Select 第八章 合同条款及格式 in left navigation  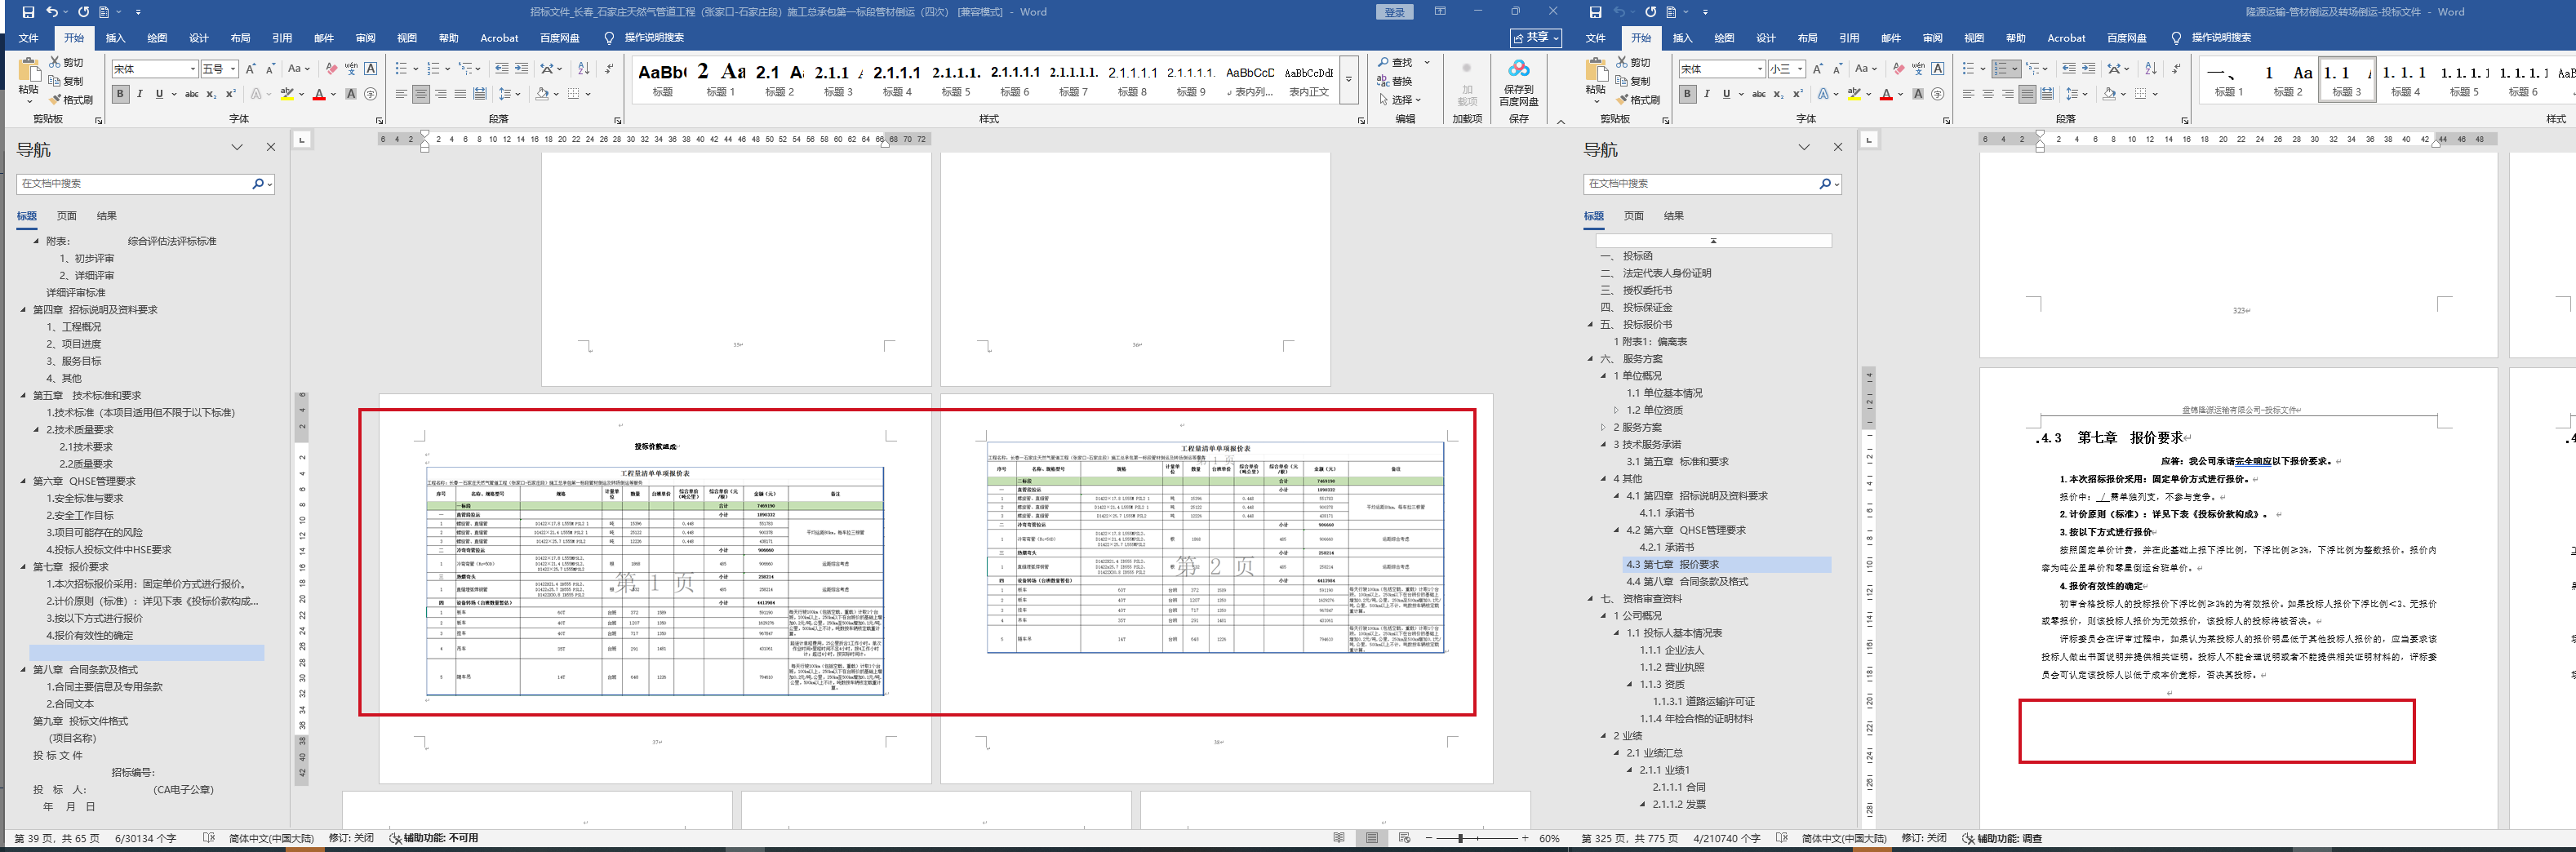(x=85, y=670)
